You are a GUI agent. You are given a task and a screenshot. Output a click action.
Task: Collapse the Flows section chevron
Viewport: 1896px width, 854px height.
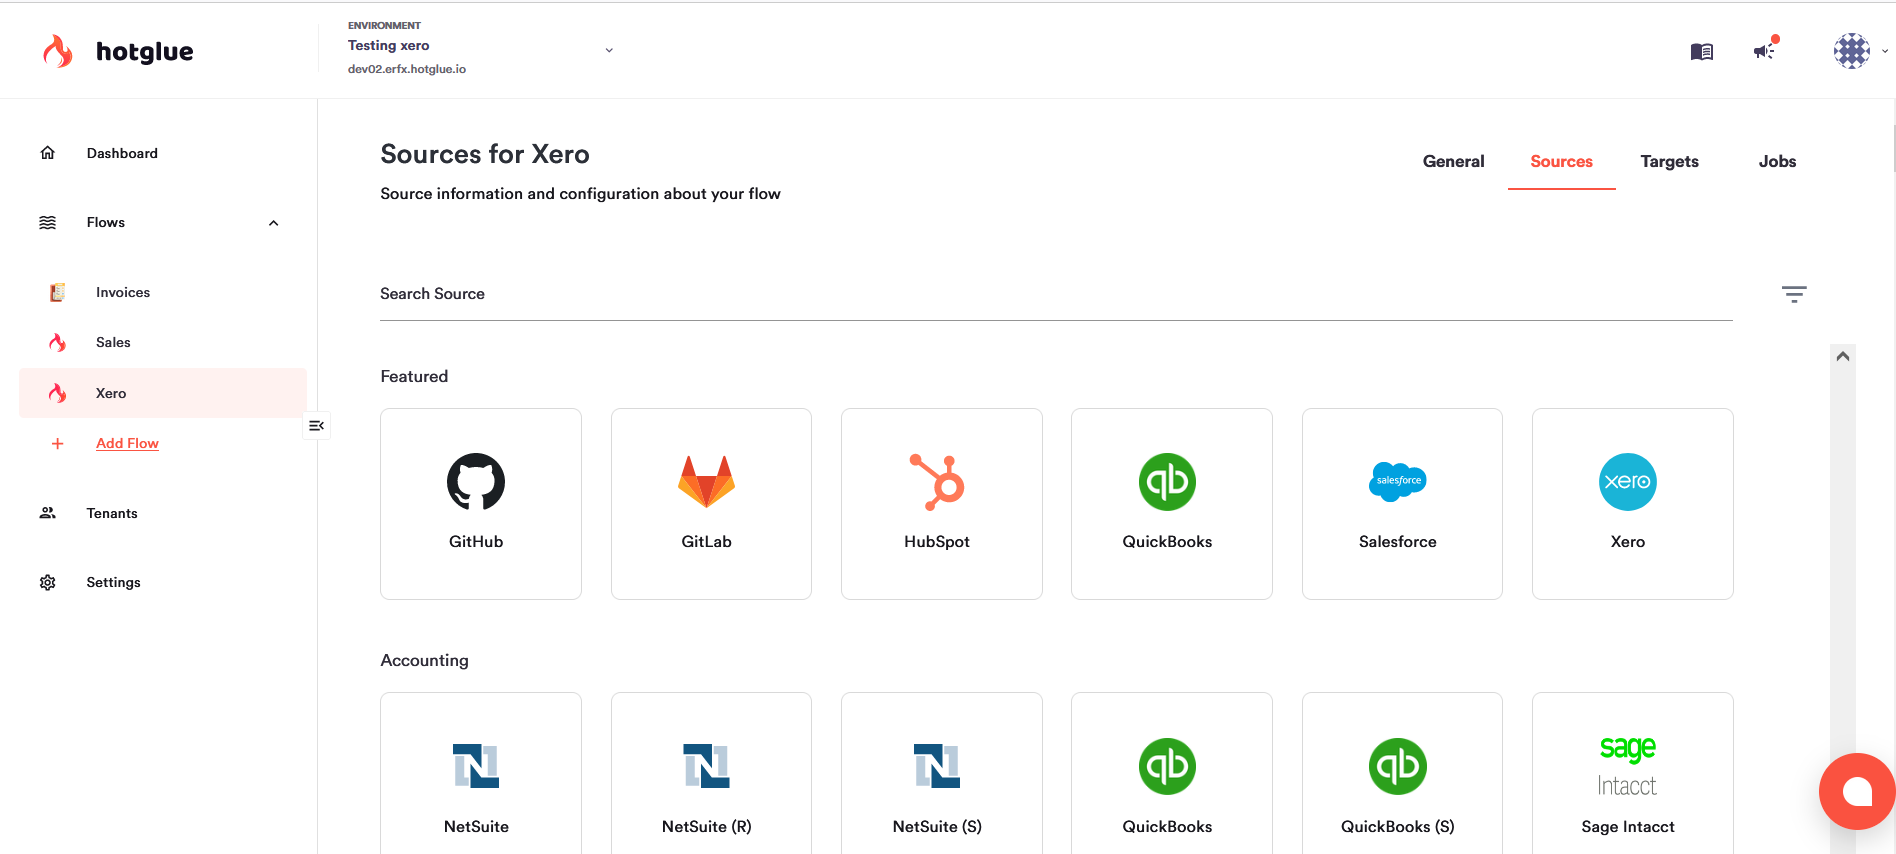[273, 223]
